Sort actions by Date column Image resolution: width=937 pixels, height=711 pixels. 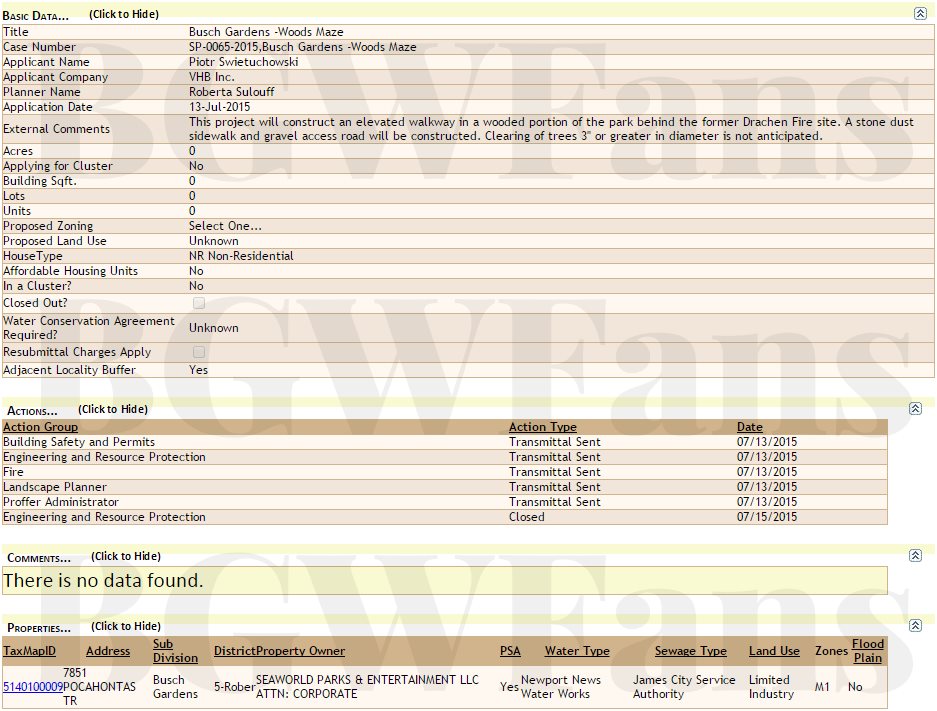[x=749, y=427]
